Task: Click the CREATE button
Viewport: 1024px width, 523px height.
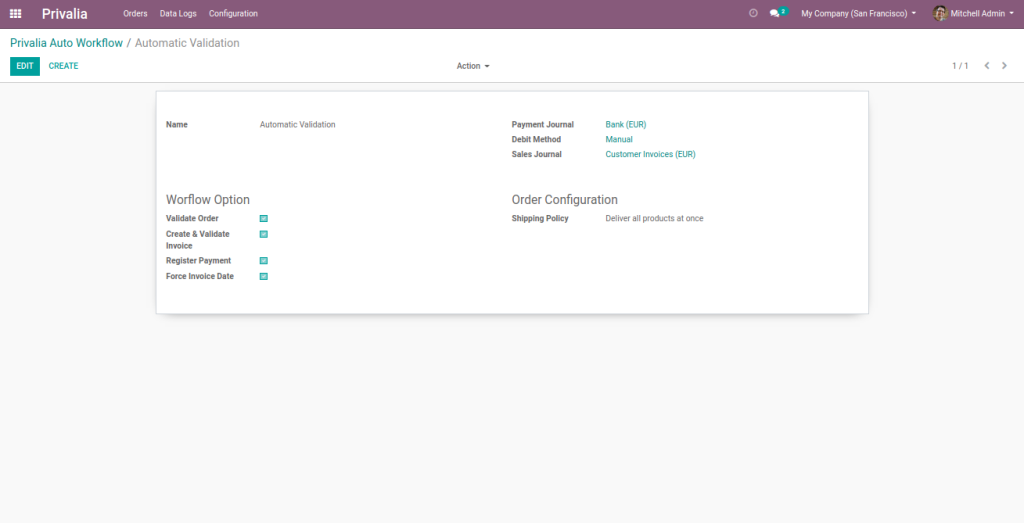Action: tap(63, 66)
